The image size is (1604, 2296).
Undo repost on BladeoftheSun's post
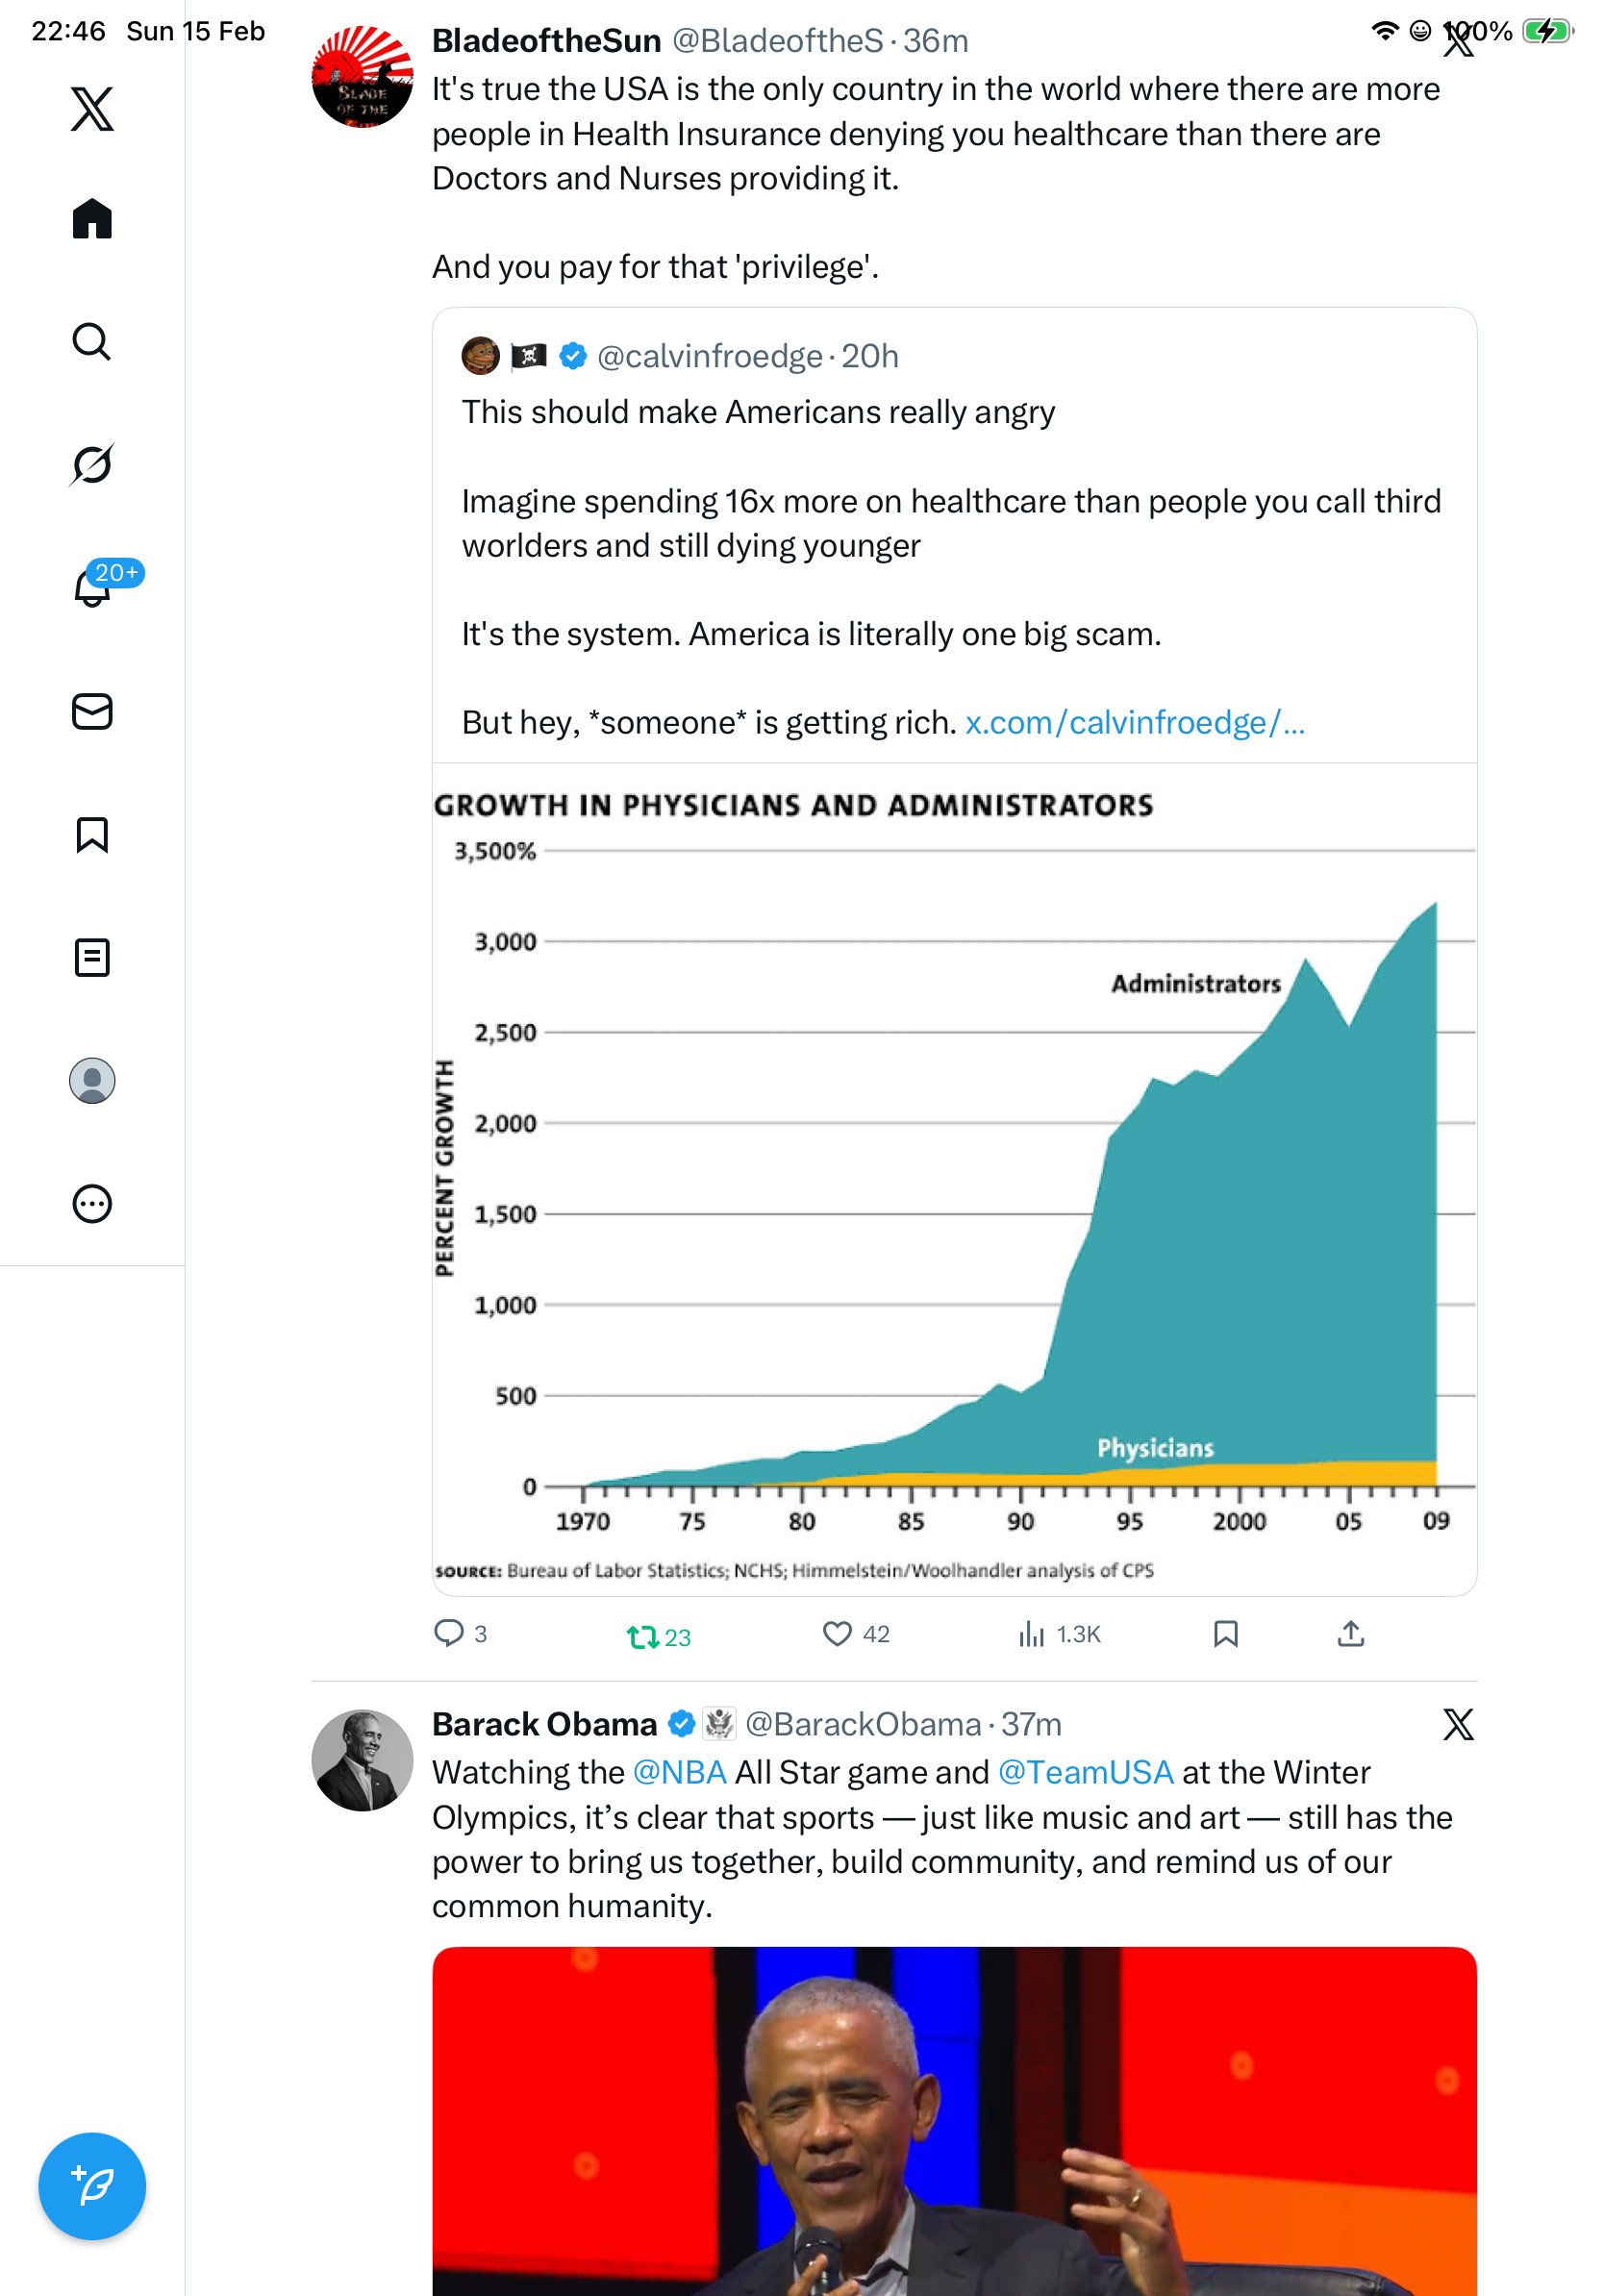pyautogui.click(x=642, y=1636)
